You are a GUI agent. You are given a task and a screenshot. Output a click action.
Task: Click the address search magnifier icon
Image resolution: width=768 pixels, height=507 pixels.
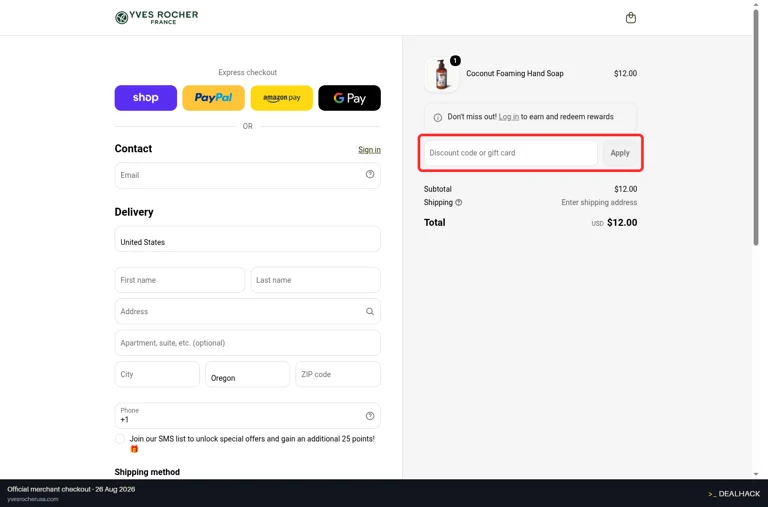pyautogui.click(x=370, y=312)
